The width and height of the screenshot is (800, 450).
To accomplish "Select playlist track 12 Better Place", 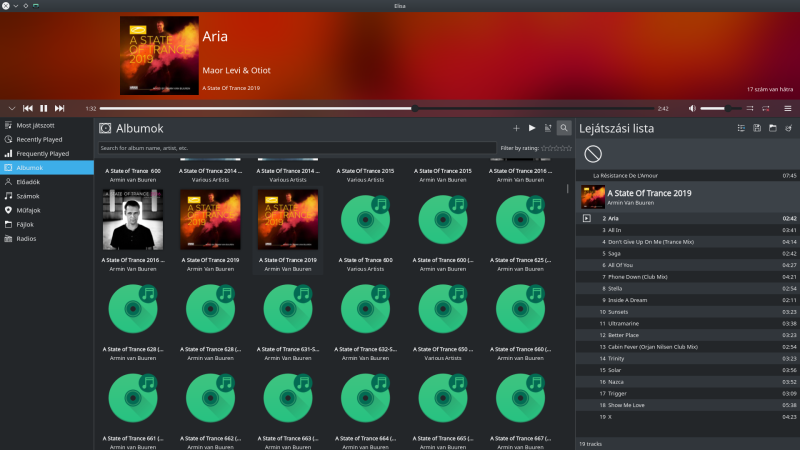I will tap(687, 335).
